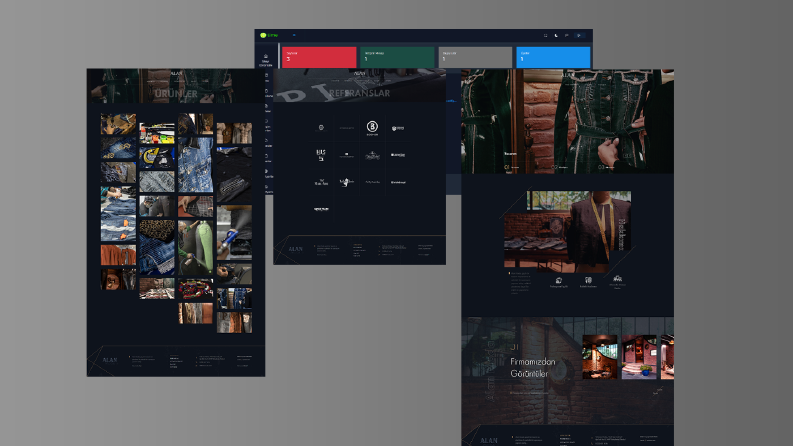Open the black studded jacket product thumbnail

pos(234,174)
